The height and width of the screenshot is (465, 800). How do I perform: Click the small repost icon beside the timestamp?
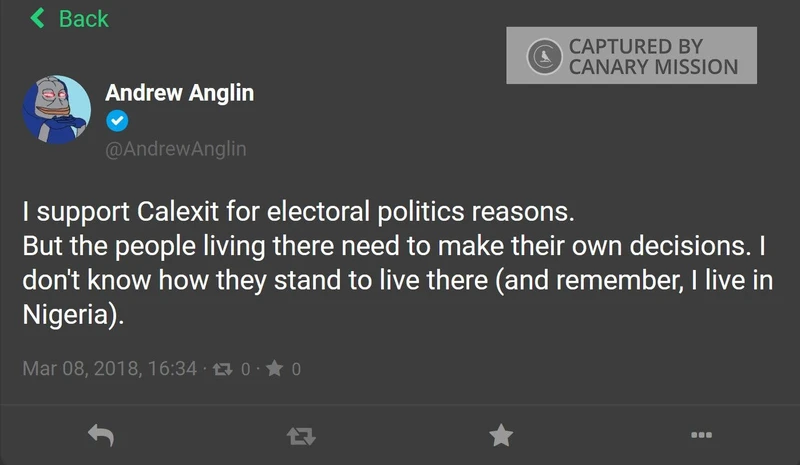pos(224,369)
